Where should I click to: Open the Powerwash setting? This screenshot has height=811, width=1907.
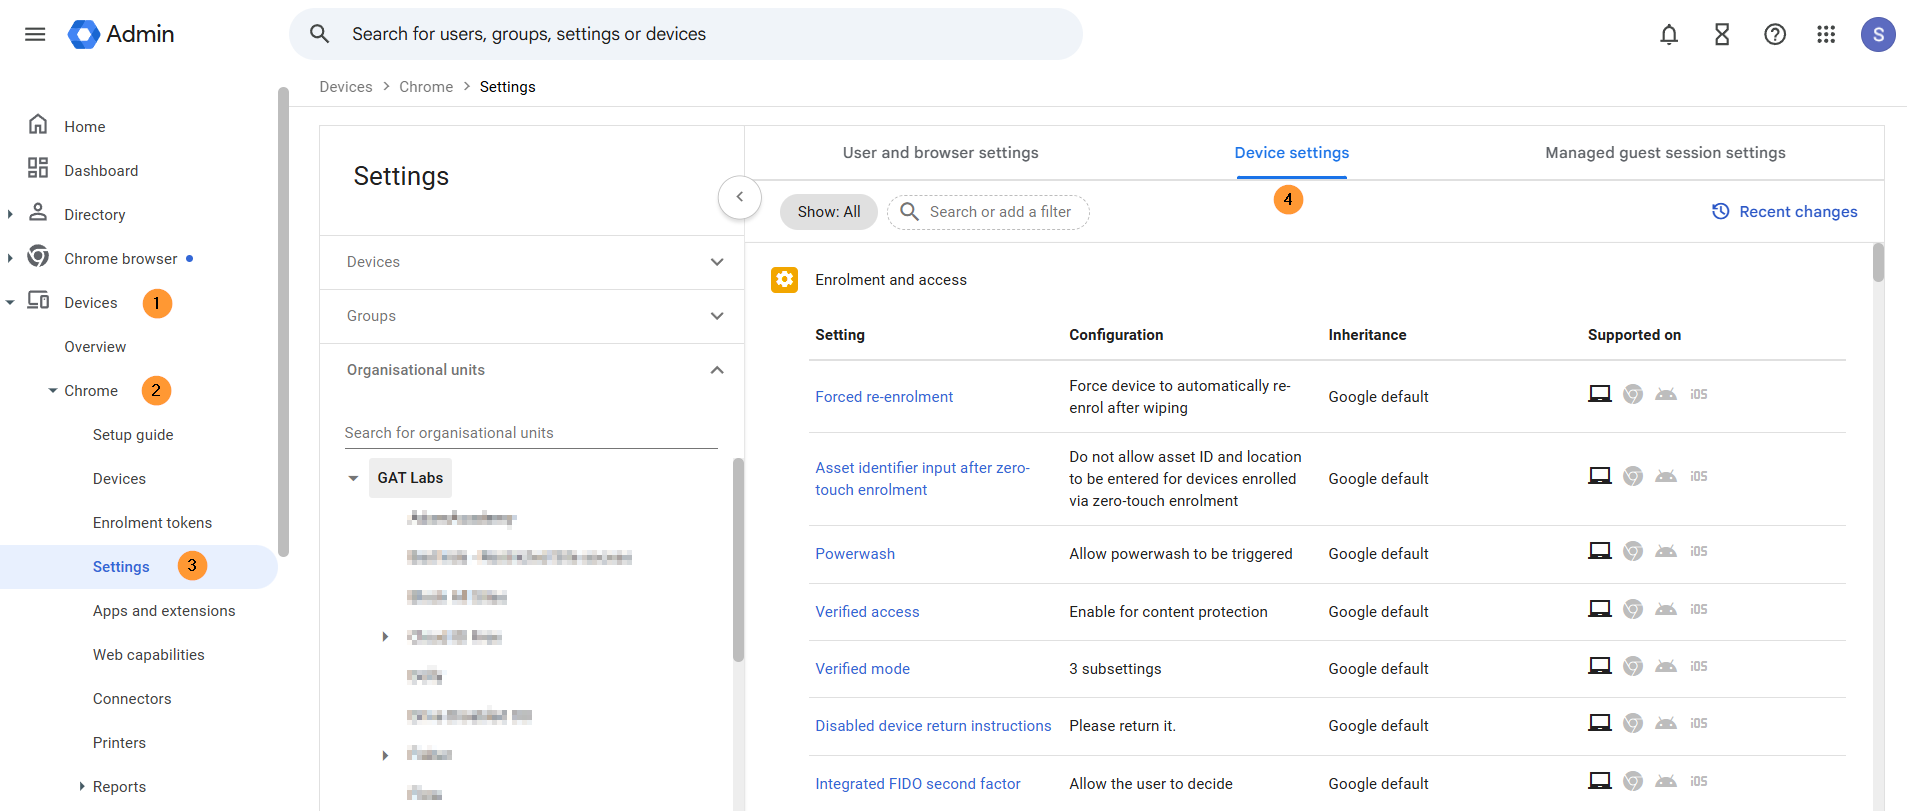[x=855, y=554]
